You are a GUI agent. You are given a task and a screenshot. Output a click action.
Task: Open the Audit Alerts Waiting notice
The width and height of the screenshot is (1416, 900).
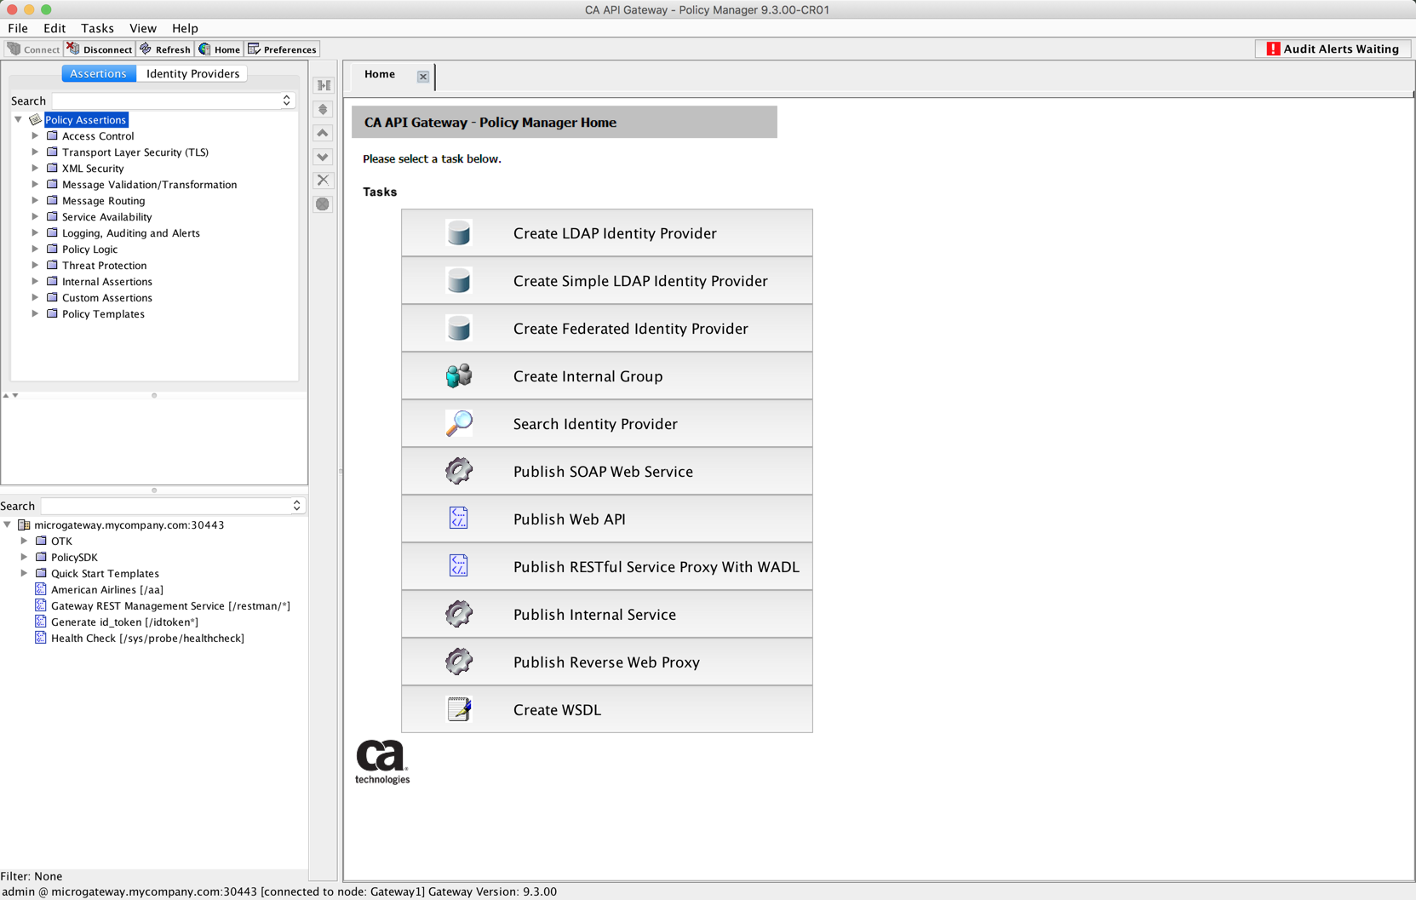tap(1333, 49)
